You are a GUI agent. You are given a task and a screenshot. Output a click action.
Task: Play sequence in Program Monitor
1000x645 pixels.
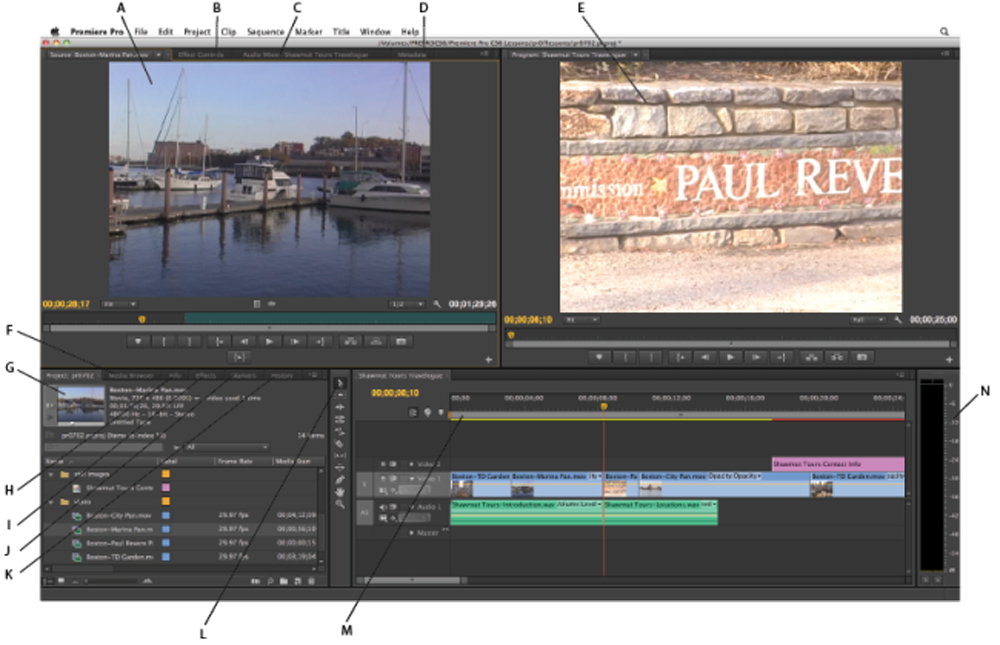(x=730, y=357)
